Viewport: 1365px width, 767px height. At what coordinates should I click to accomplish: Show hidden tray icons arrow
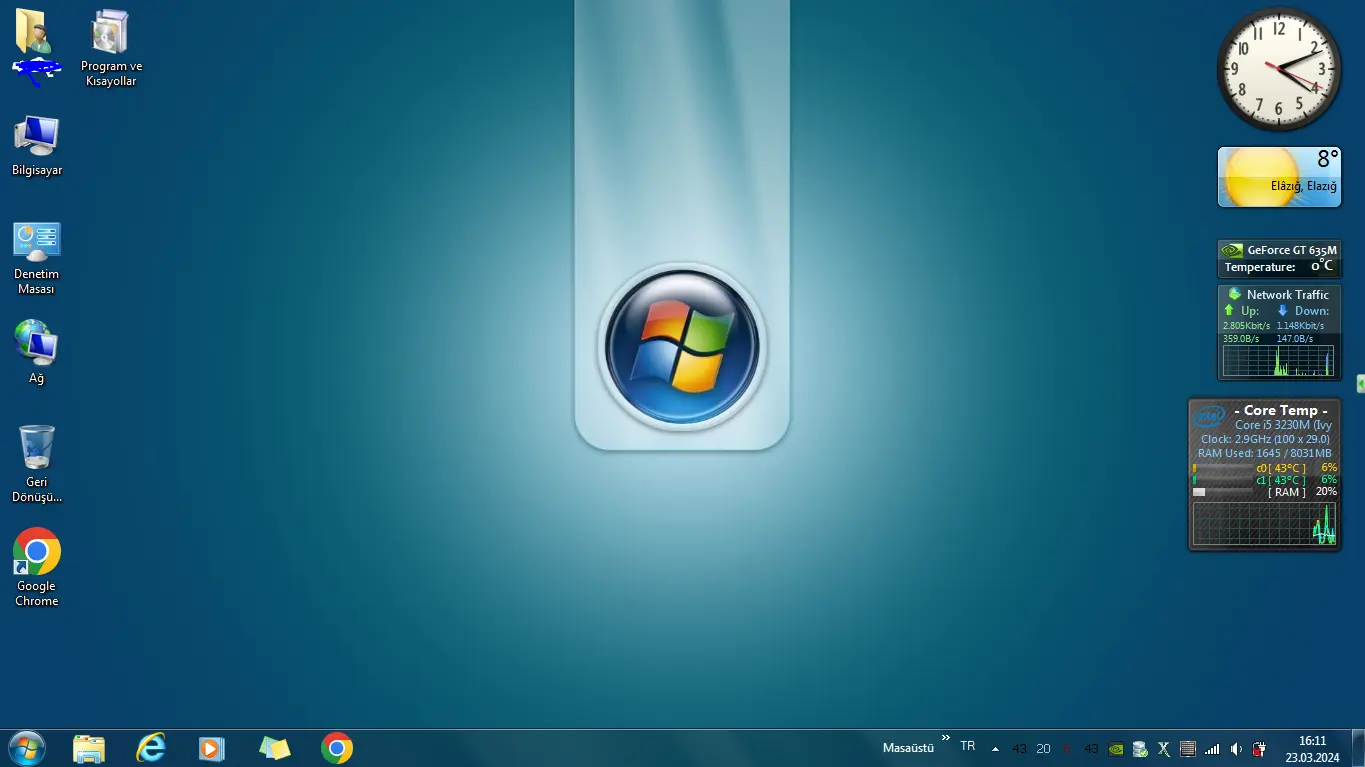(x=995, y=748)
